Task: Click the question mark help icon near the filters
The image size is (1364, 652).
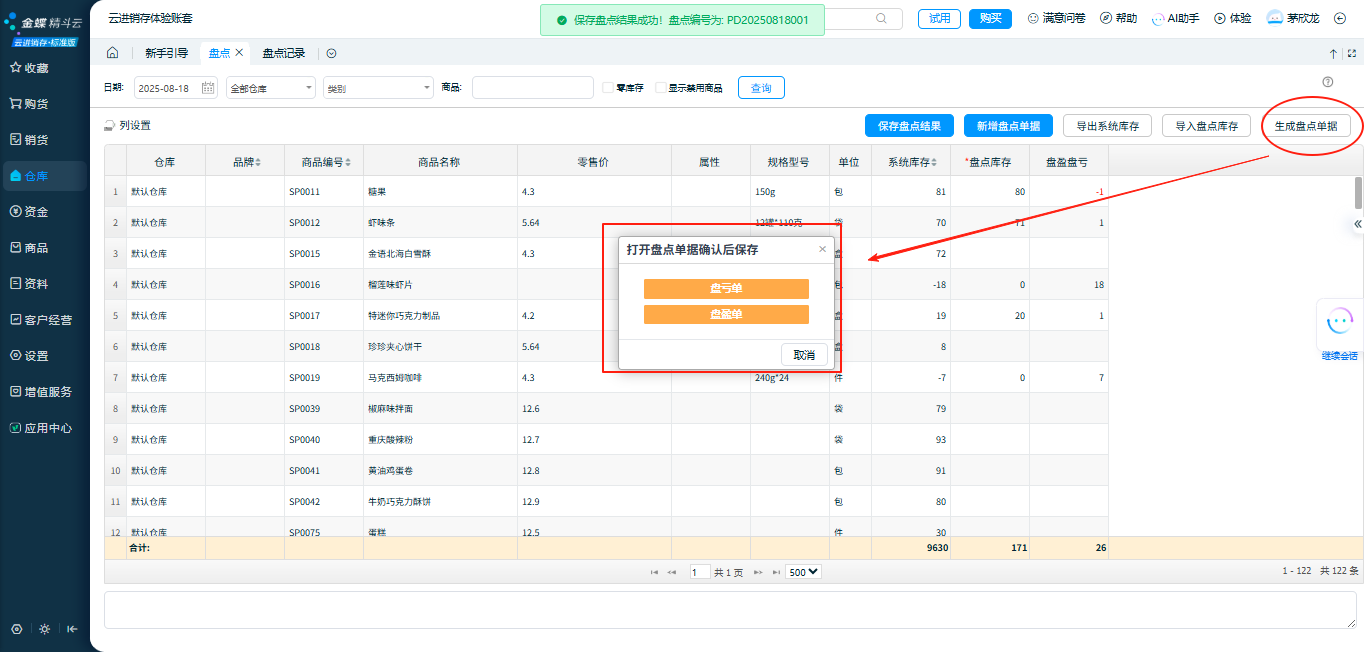Action: pyautogui.click(x=1328, y=82)
